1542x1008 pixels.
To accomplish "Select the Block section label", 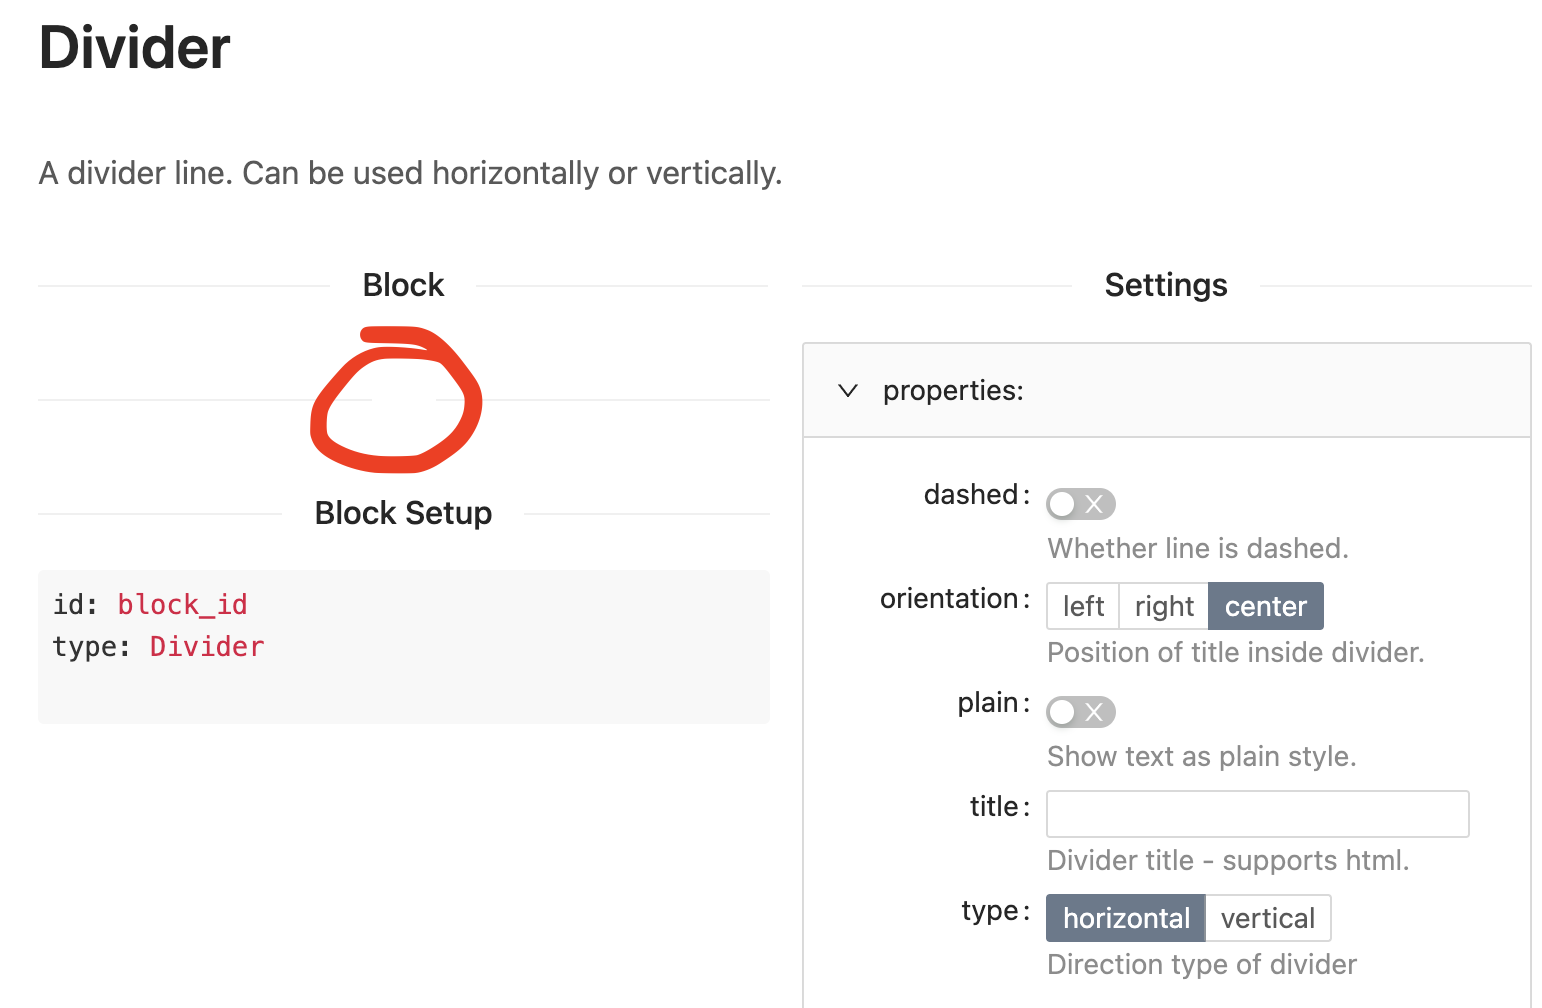I will [403, 284].
